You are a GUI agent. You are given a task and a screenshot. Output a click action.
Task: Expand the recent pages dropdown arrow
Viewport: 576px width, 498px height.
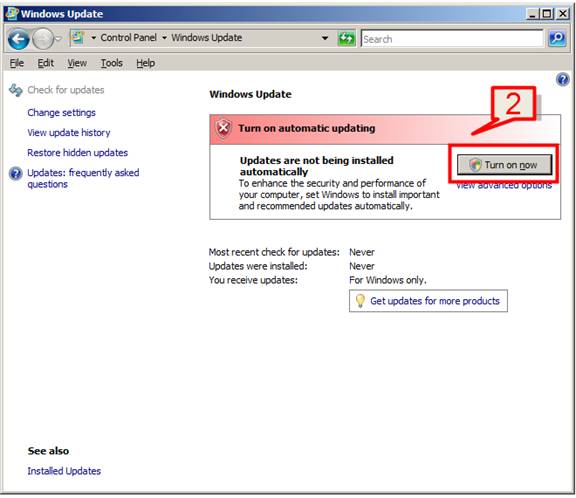click(58, 38)
